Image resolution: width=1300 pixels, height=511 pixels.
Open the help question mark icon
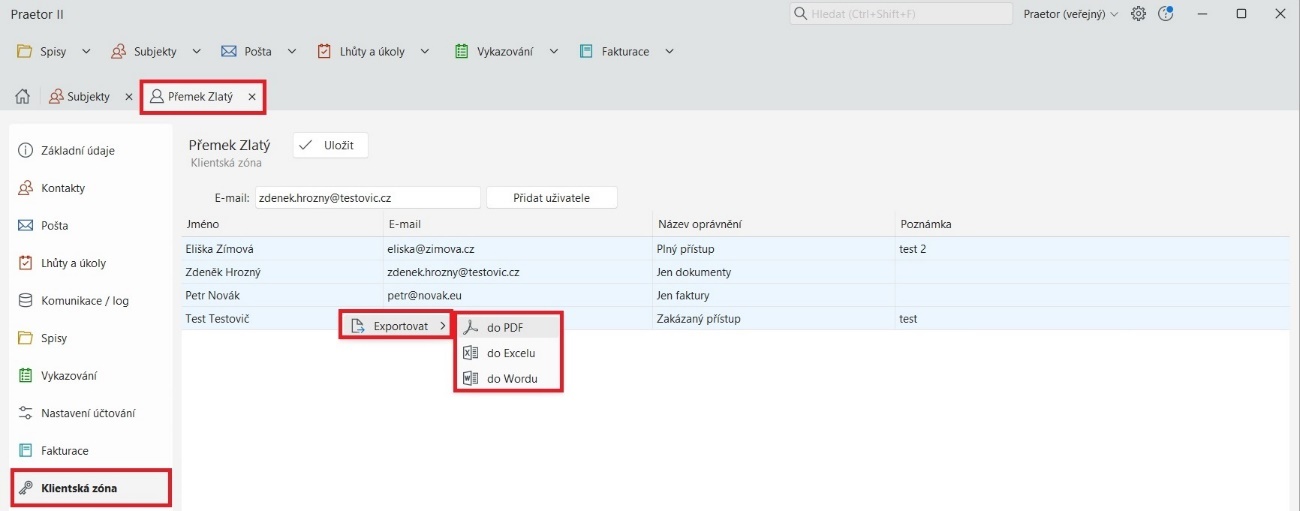[x=1165, y=14]
